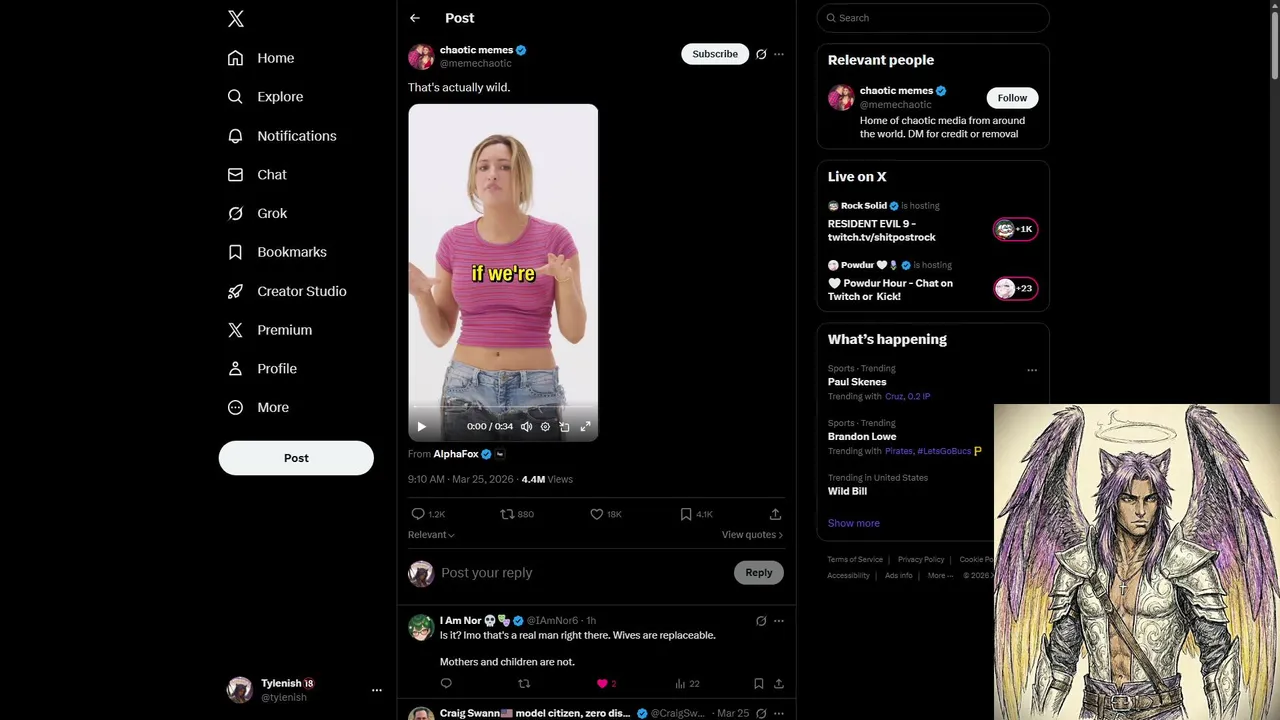Screen dimensions: 1280x720
Task: Follow chaotic memes in Relevant people
Action: (1012, 98)
